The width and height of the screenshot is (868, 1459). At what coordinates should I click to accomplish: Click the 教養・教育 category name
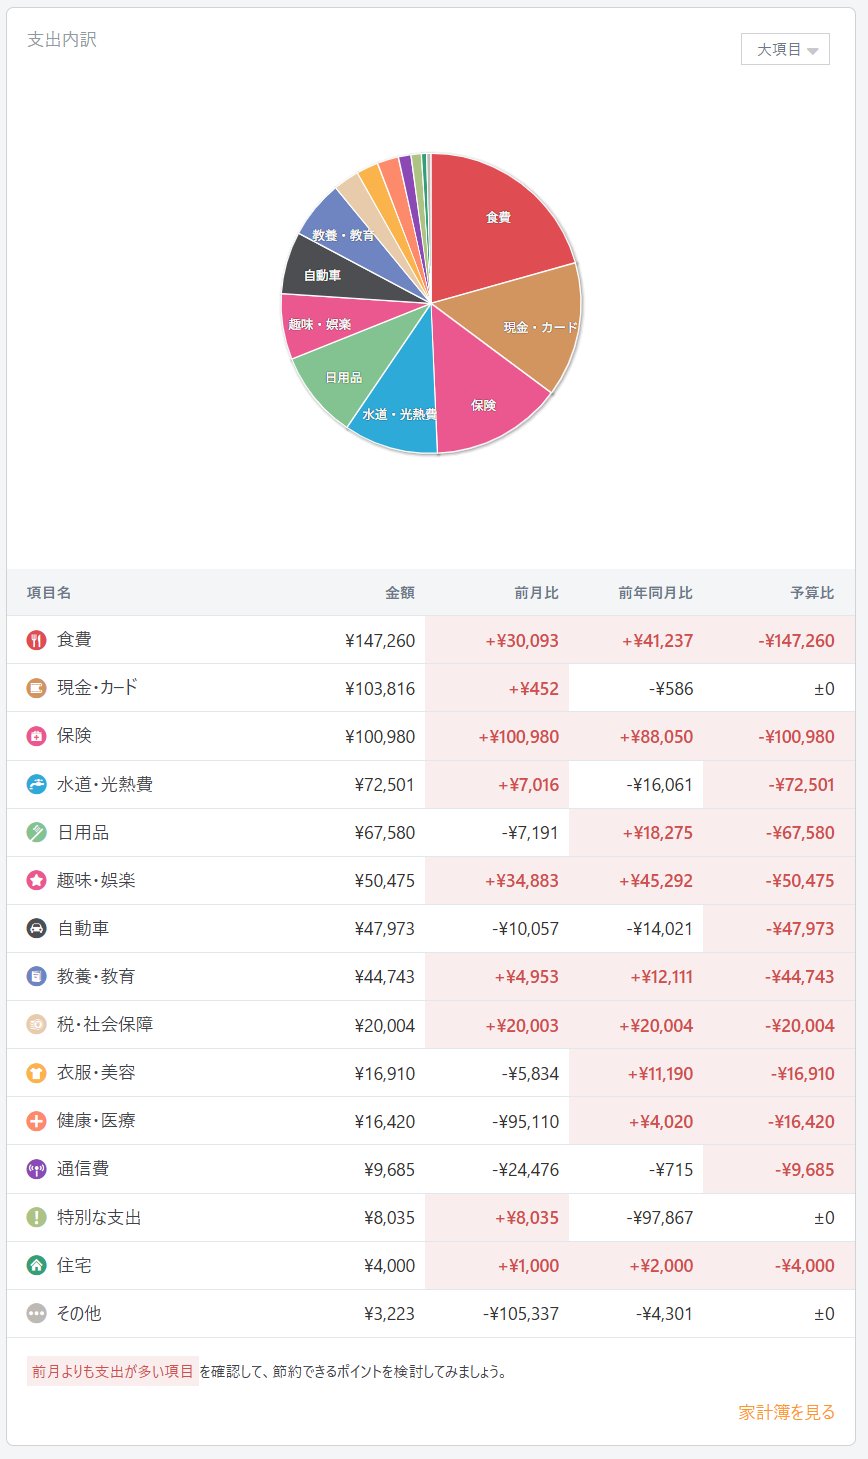click(x=96, y=977)
